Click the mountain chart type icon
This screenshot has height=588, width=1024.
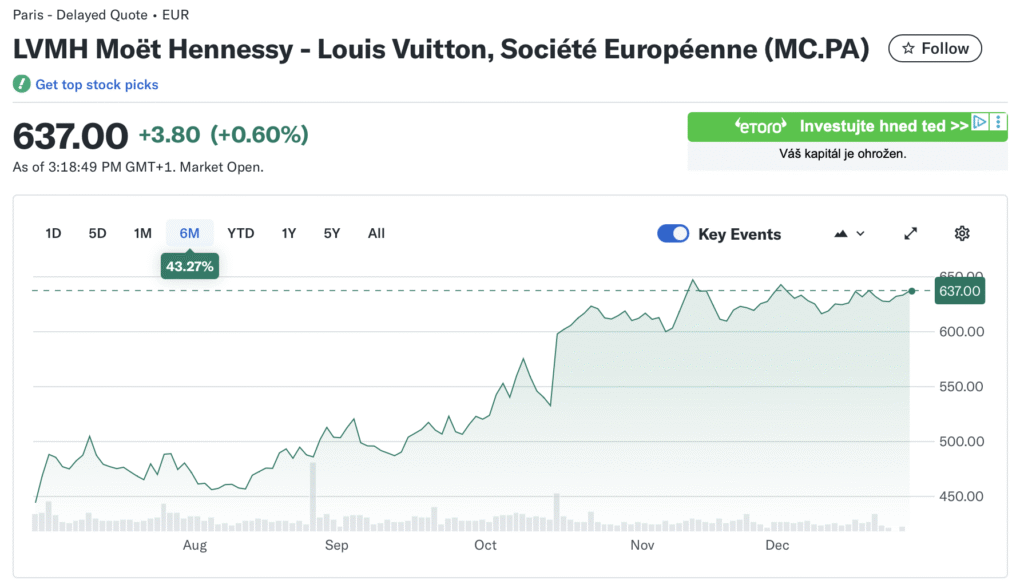[841, 233]
